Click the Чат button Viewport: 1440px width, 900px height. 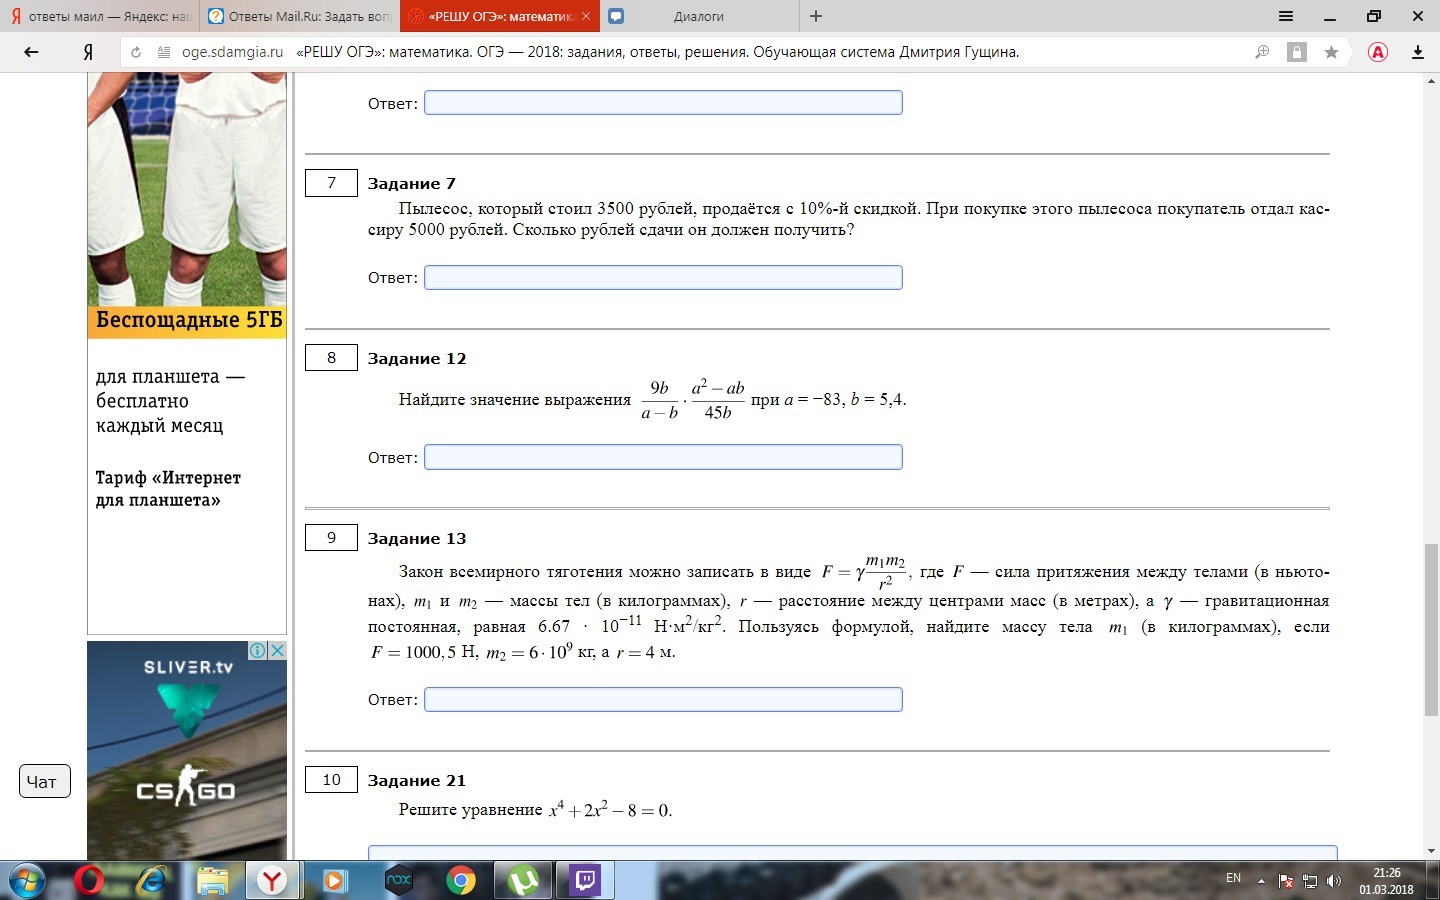44,781
